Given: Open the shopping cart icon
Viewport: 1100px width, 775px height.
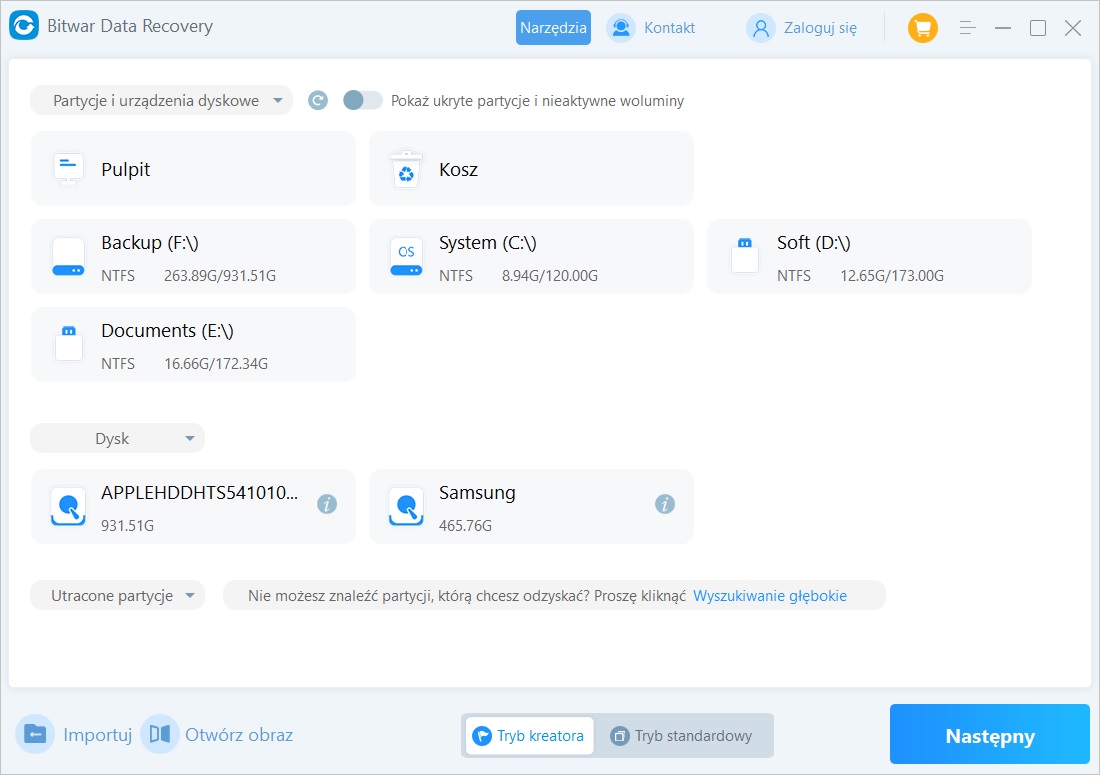Looking at the screenshot, I should (x=922, y=28).
